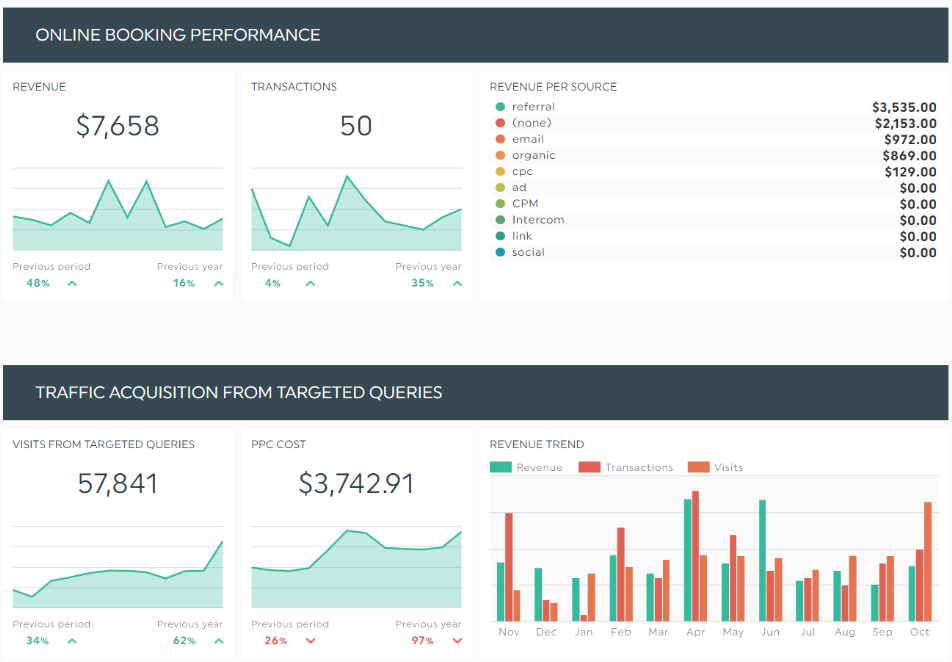Click the up arrow beside Transactions 4%
The height and width of the screenshot is (662, 952).
click(x=310, y=283)
